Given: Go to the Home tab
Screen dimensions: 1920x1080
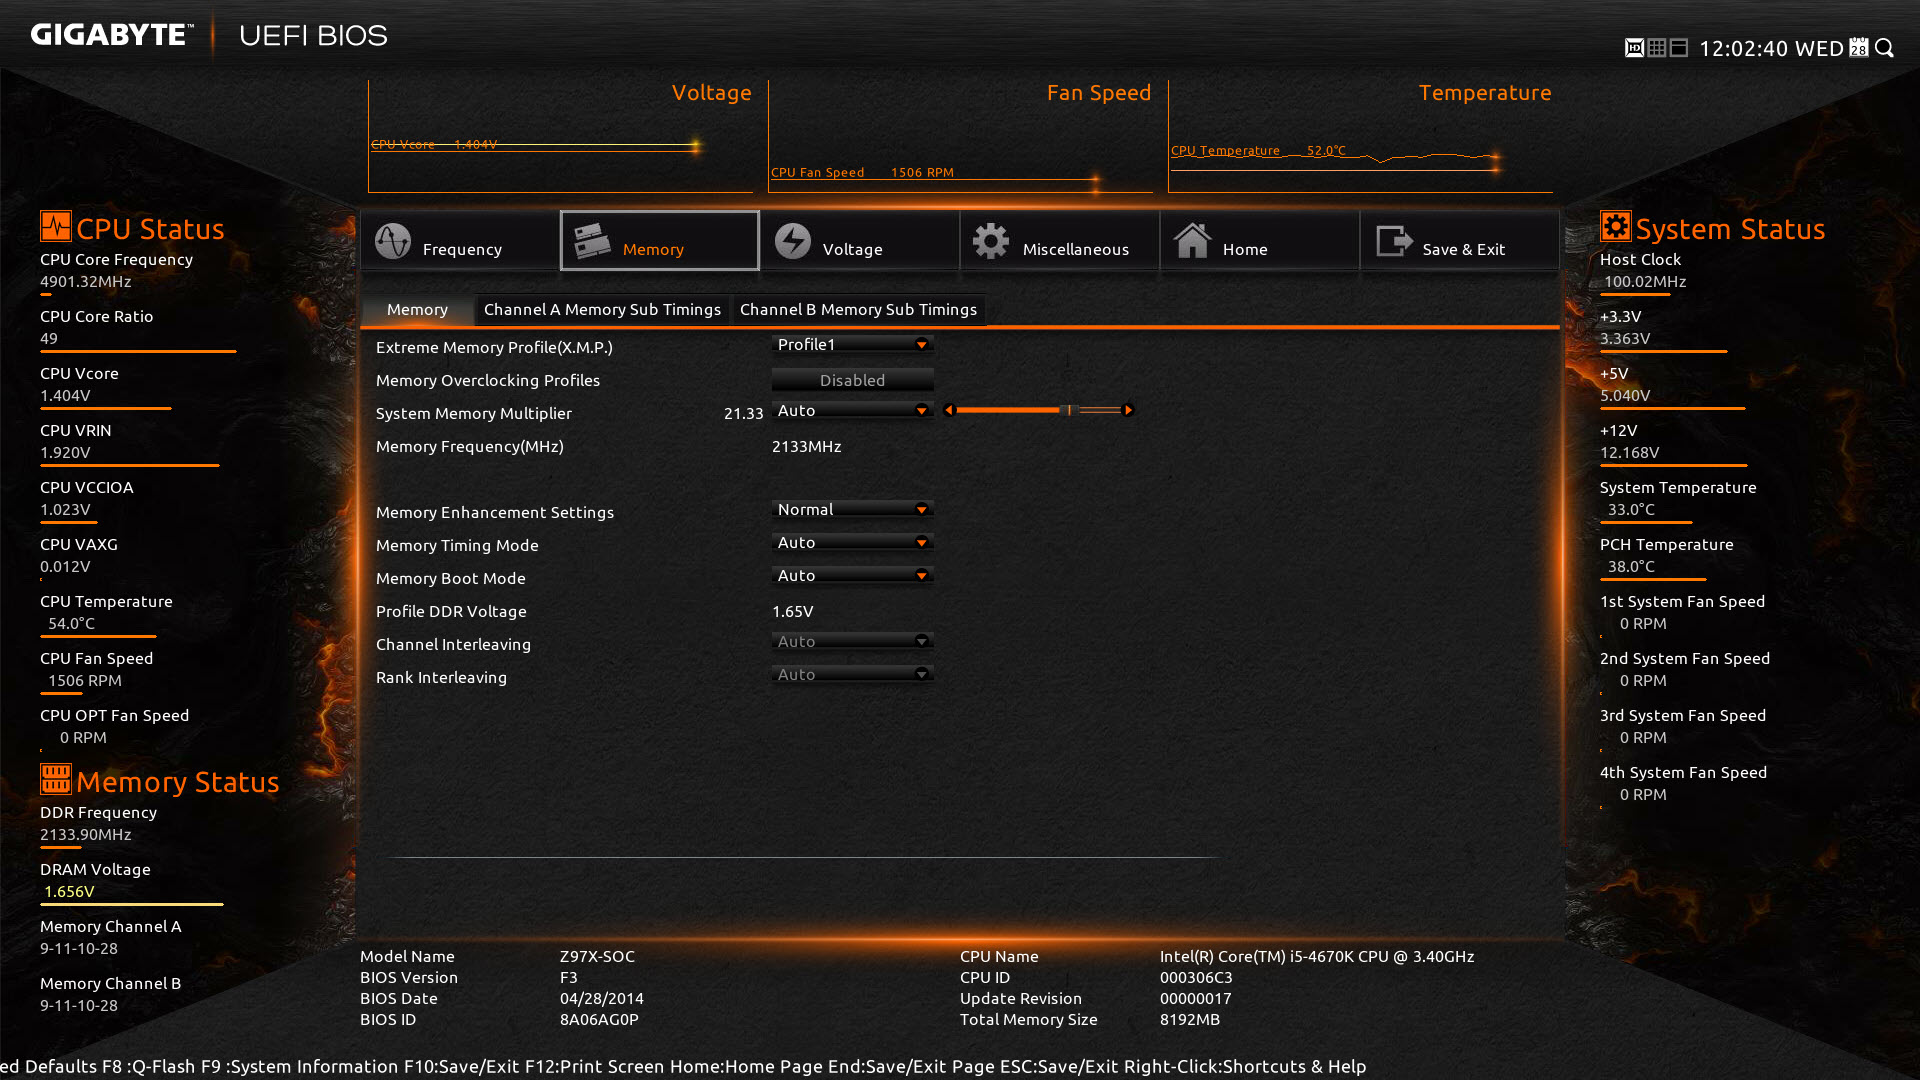Looking at the screenshot, I should click(1260, 241).
